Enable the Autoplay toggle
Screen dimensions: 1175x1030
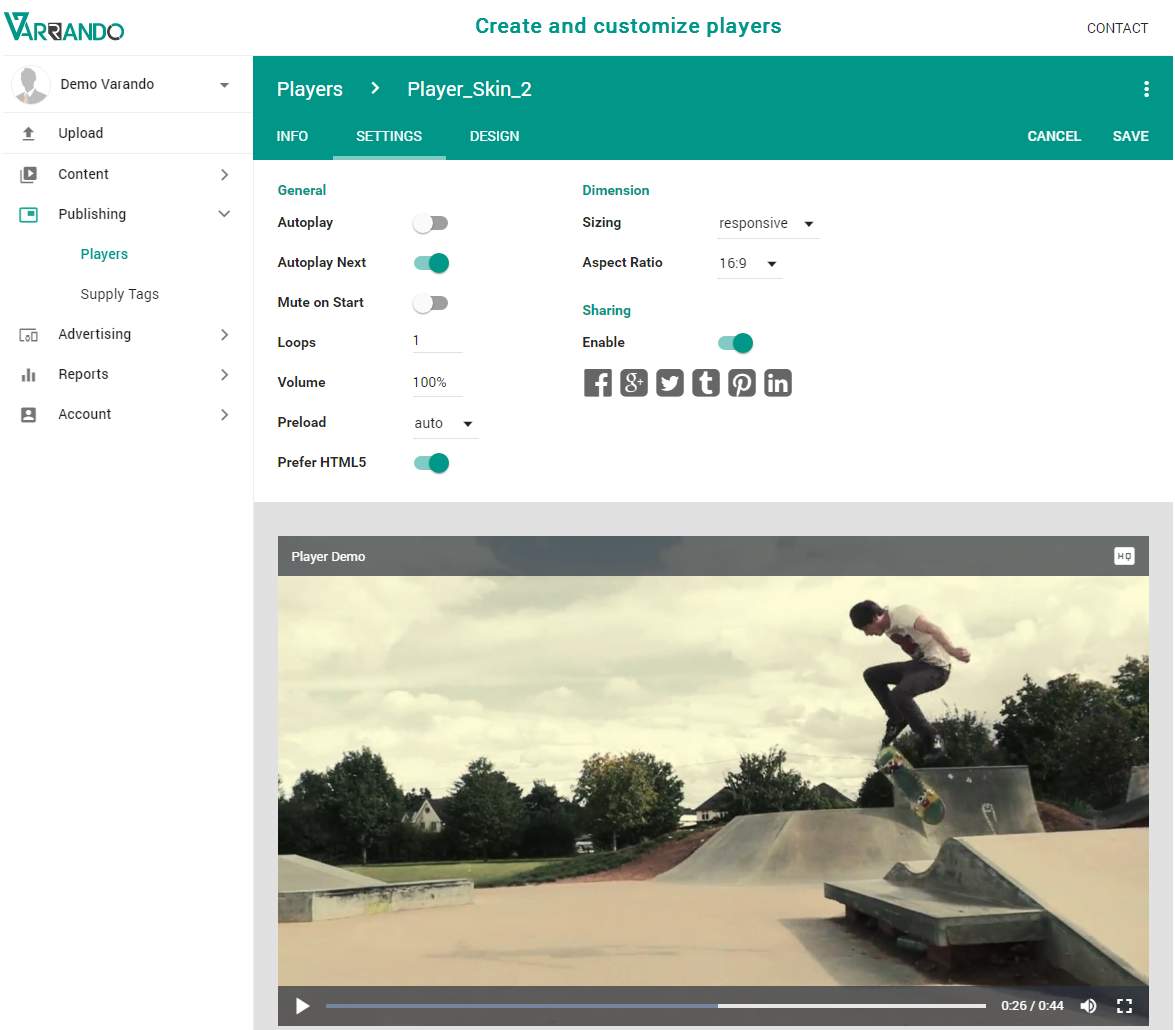click(x=430, y=222)
